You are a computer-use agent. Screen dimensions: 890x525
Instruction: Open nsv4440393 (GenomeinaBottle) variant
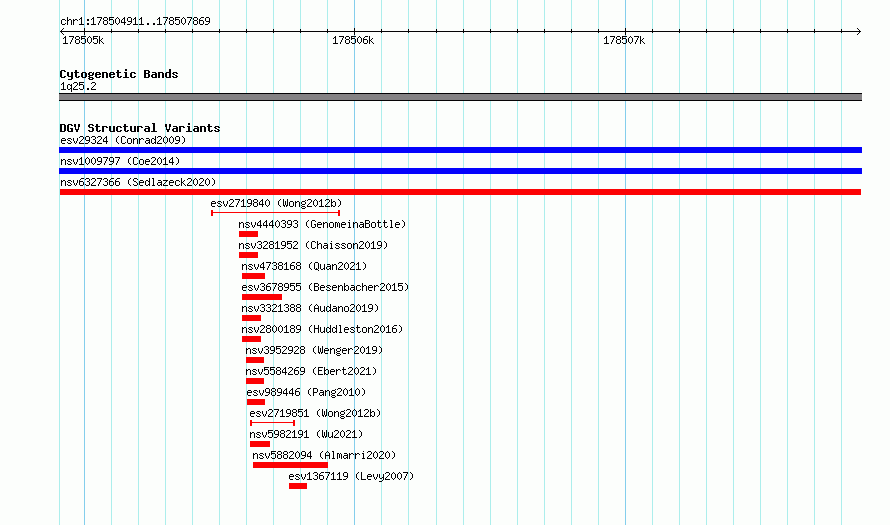(322, 224)
